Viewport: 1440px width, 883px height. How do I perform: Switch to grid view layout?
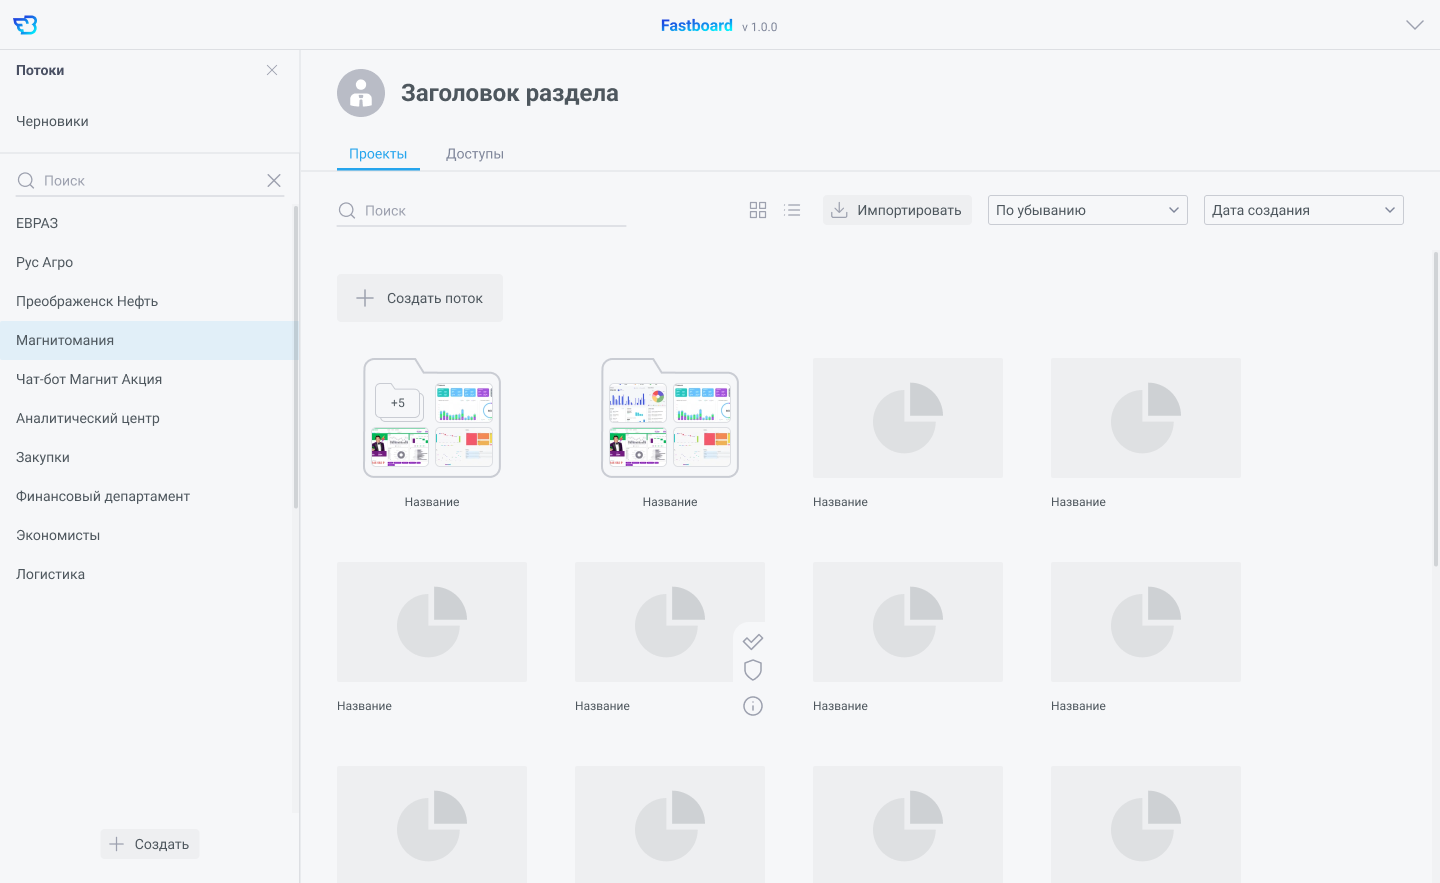pos(758,210)
